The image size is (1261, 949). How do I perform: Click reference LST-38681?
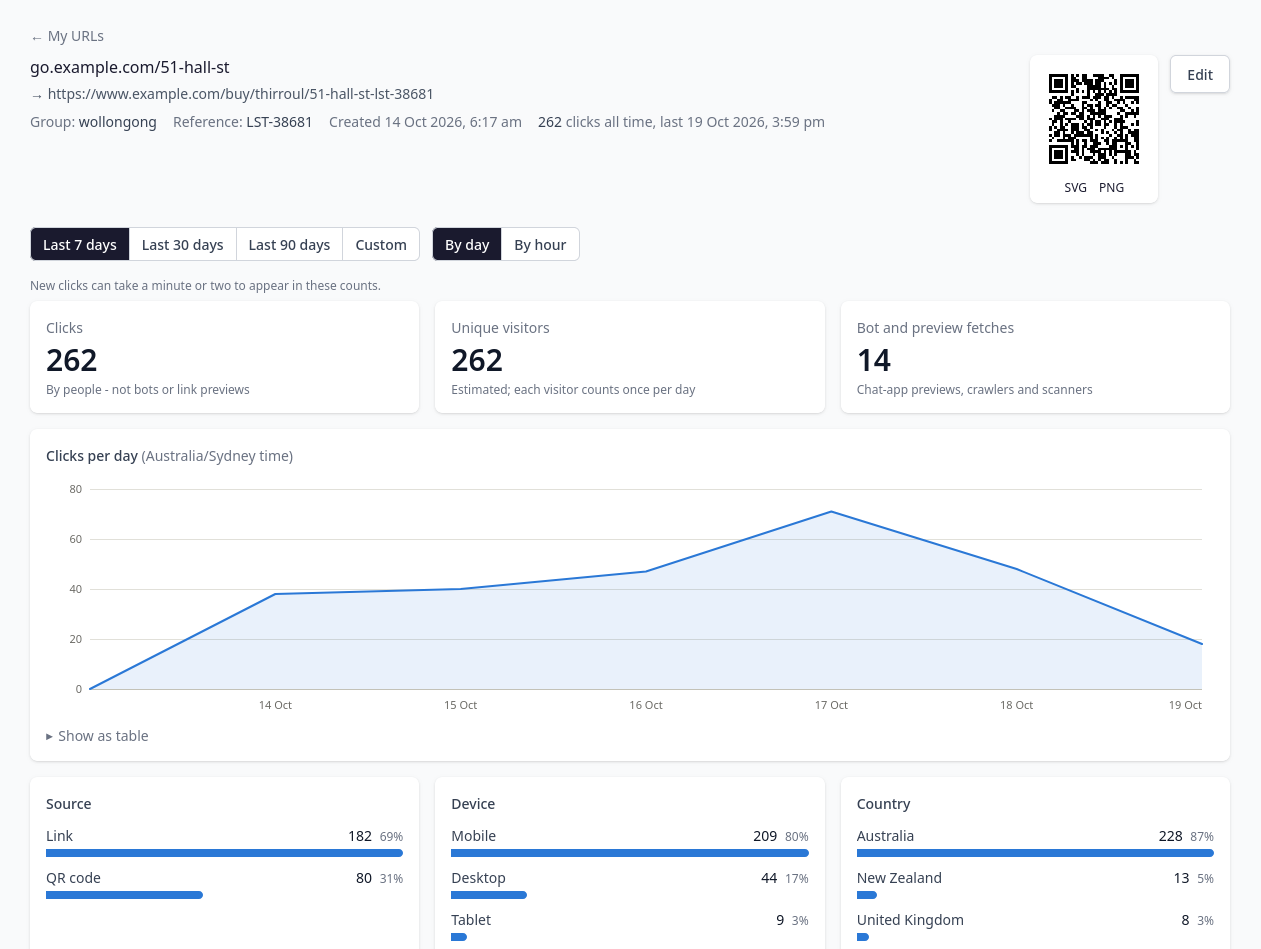[279, 122]
